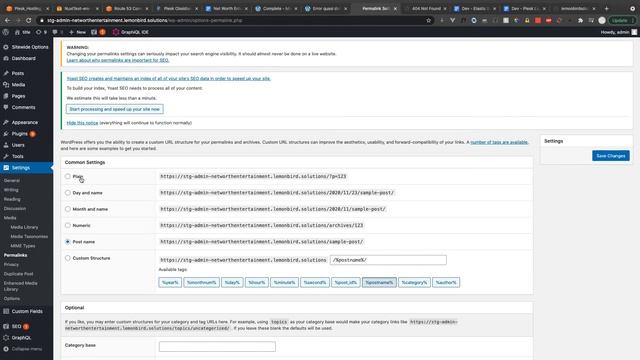This screenshot has height=360, width=640.
Task: Select the Post name radio button
Action: [x=68, y=242]
